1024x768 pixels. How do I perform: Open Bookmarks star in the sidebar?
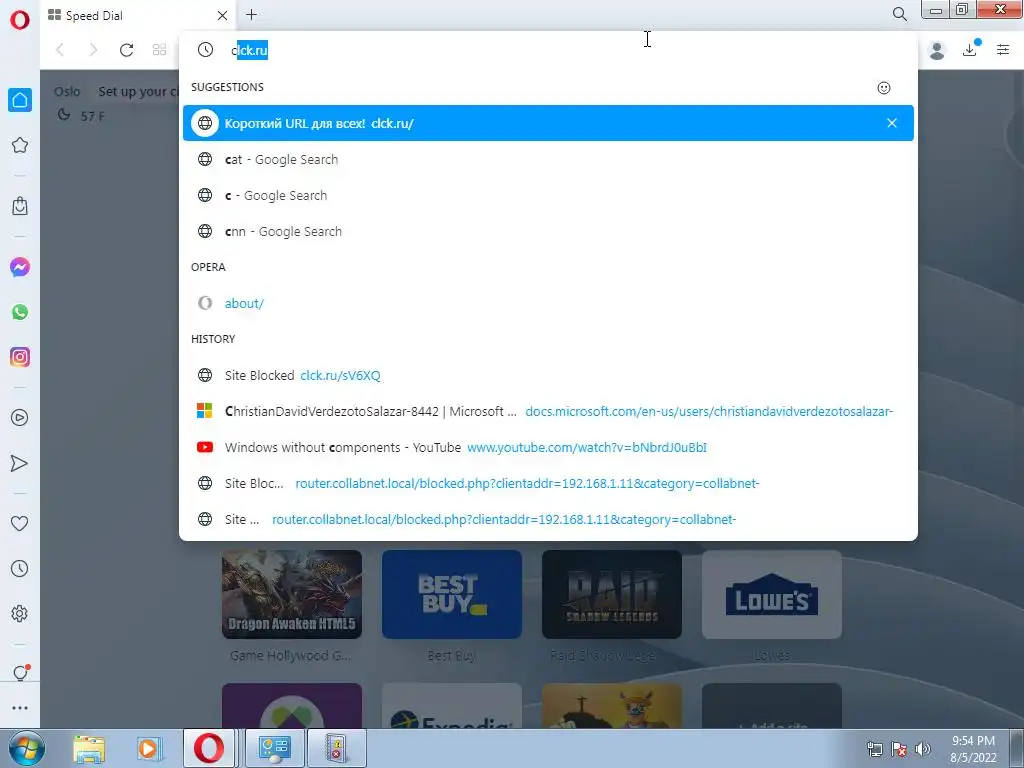tap(20, 145)
